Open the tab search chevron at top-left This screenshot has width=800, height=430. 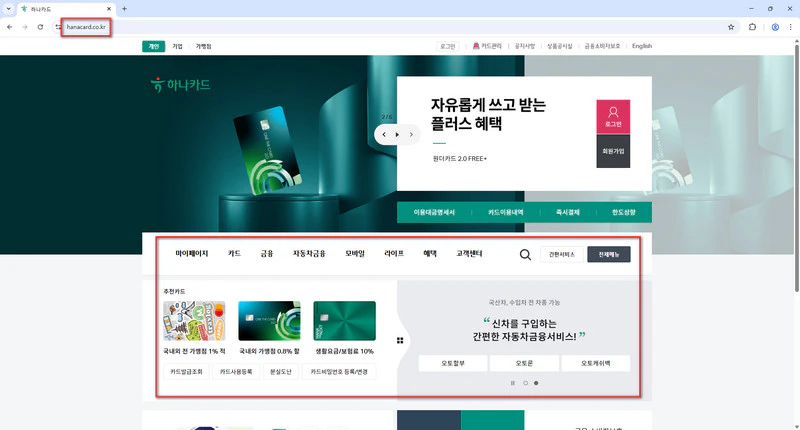(8, 9)
